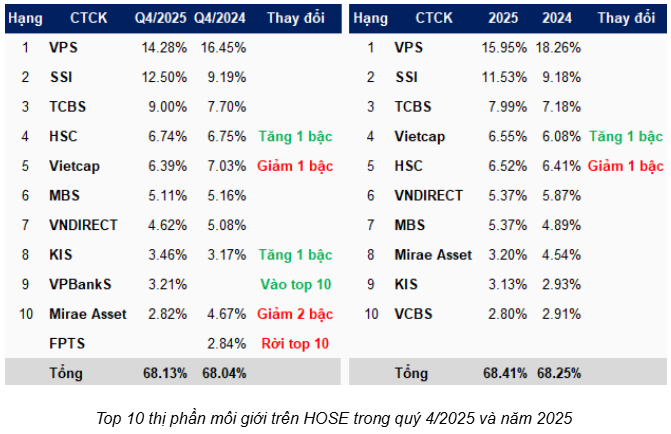Click the italic caption below the tables

[336, 417]
